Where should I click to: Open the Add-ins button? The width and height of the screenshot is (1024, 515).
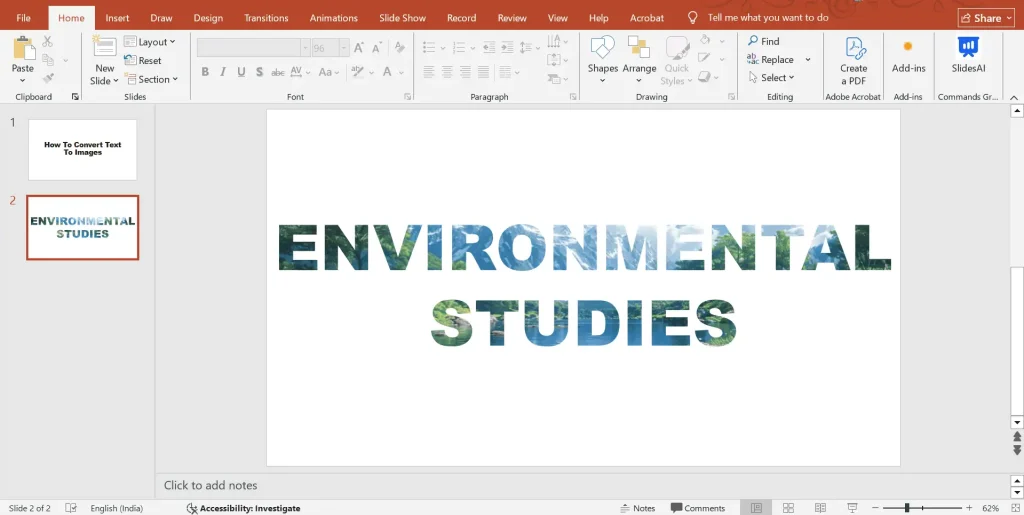click(x=908, y=55)
